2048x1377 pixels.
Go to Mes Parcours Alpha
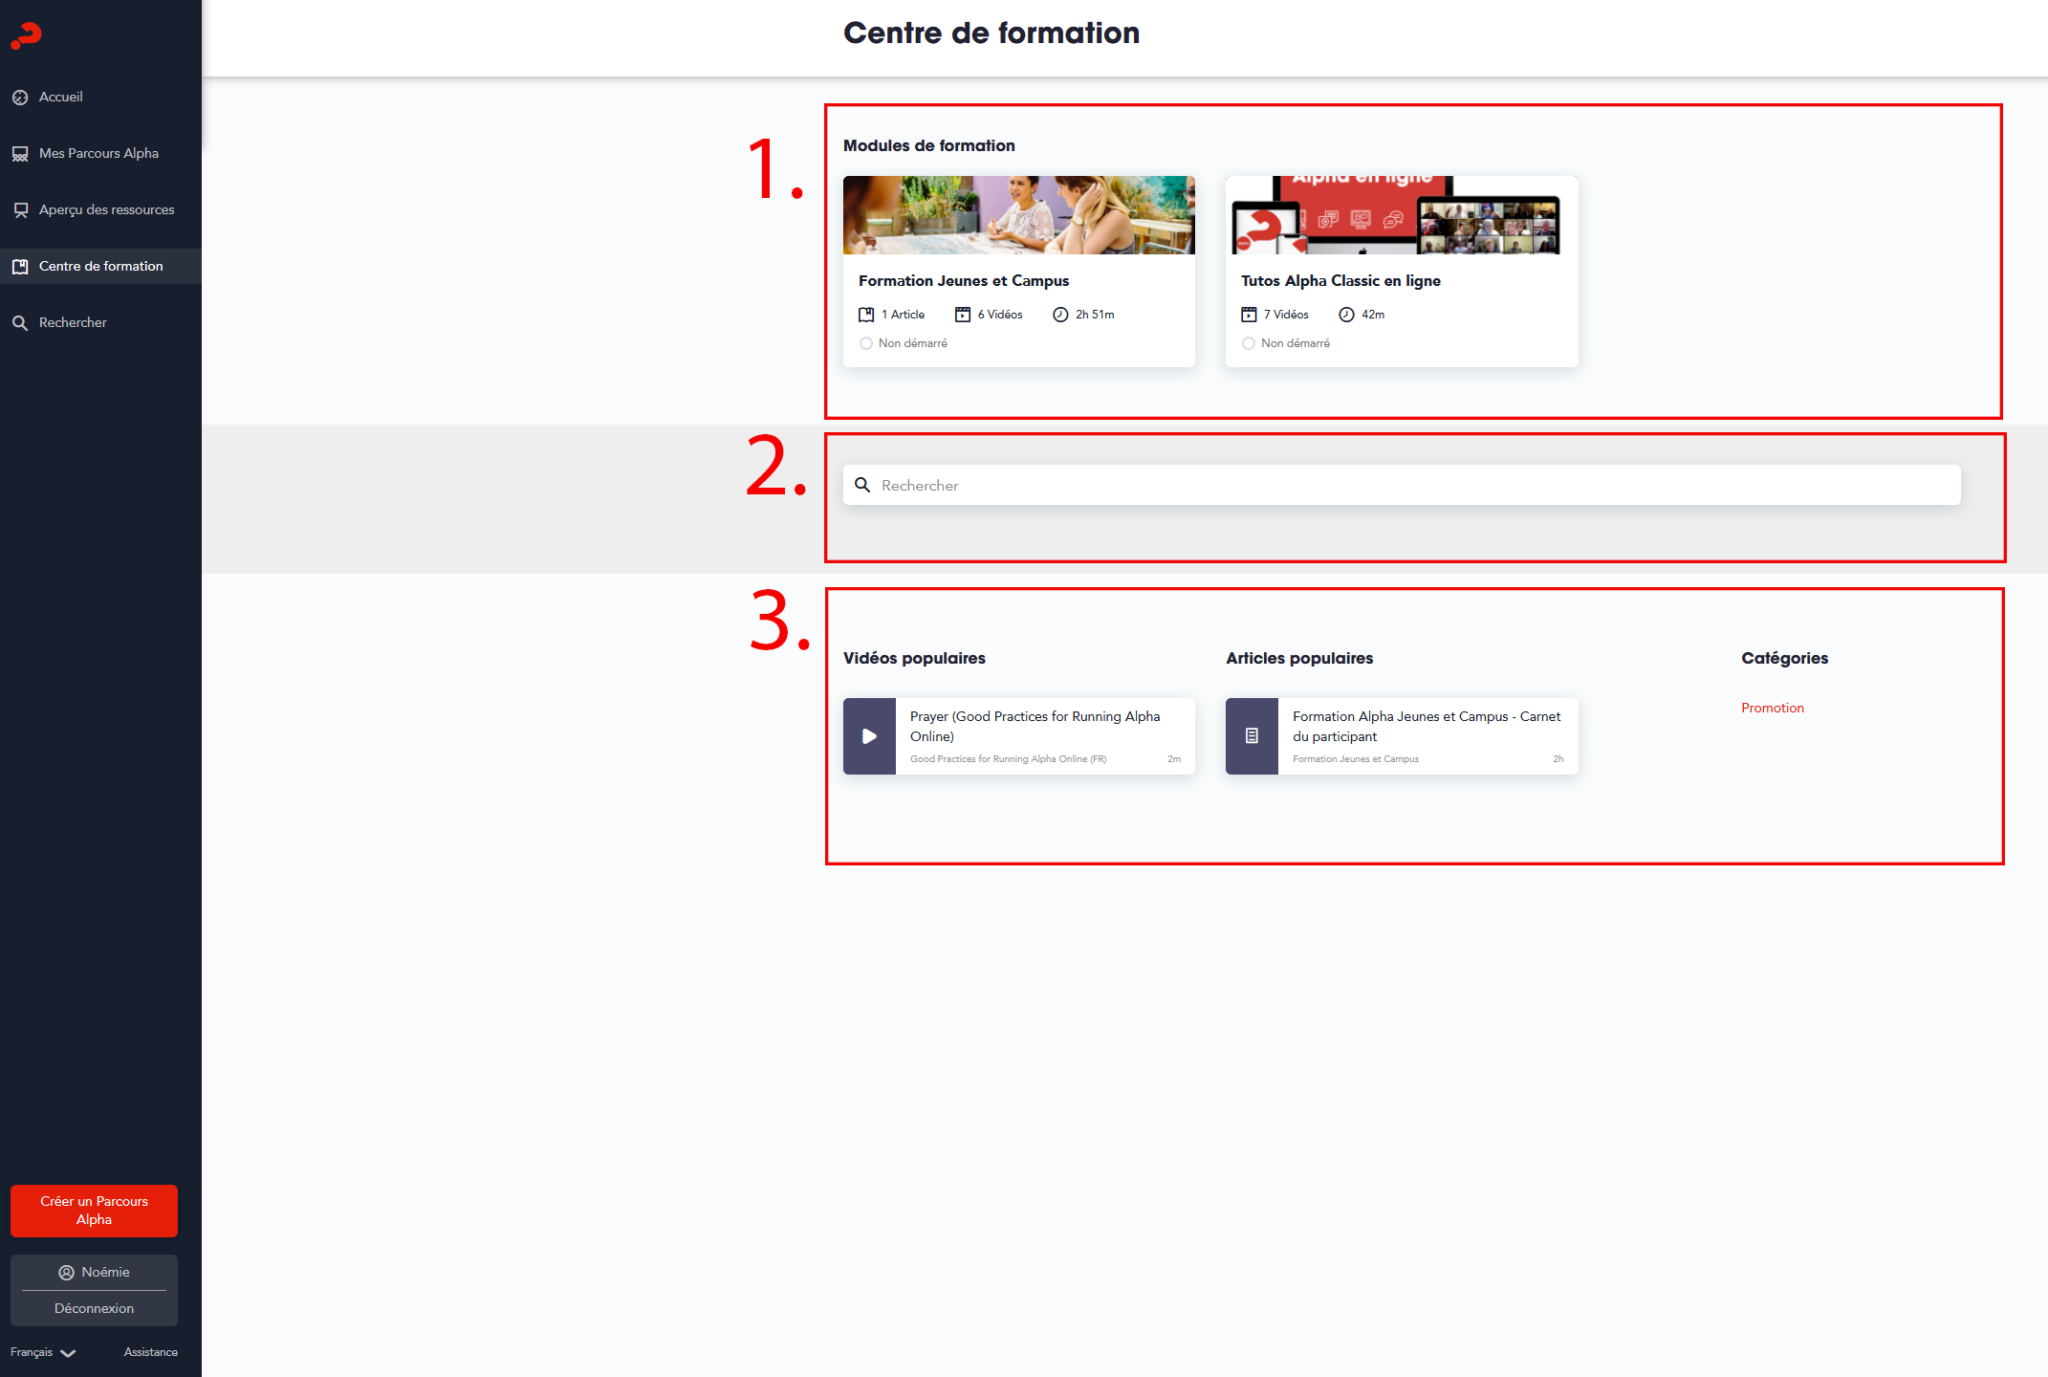click(x=101, y=154)
